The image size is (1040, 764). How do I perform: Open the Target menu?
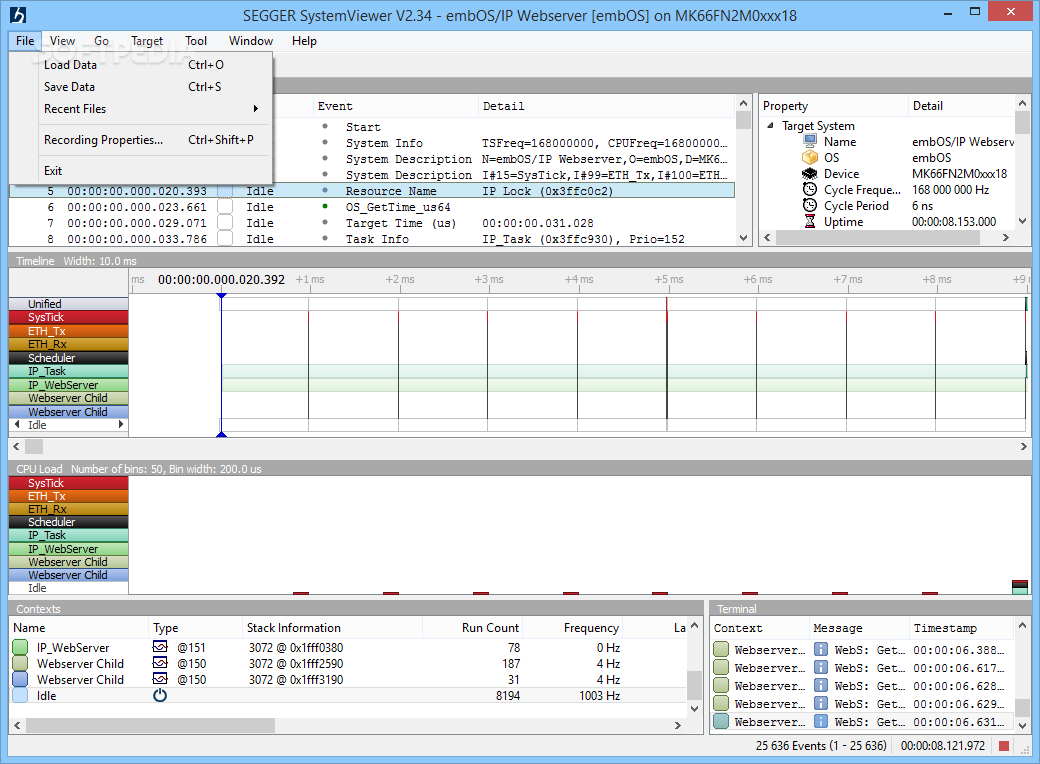click(x=147, y=40)
